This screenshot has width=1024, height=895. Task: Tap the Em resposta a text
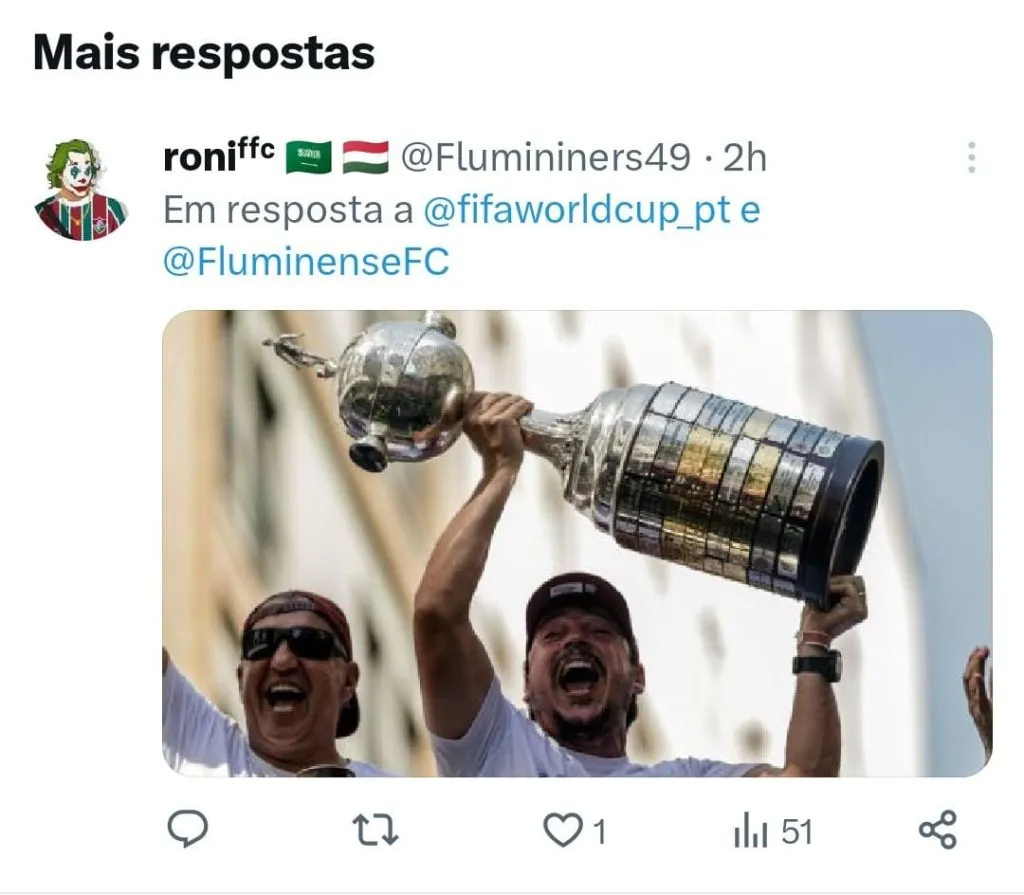pos(288,211)
